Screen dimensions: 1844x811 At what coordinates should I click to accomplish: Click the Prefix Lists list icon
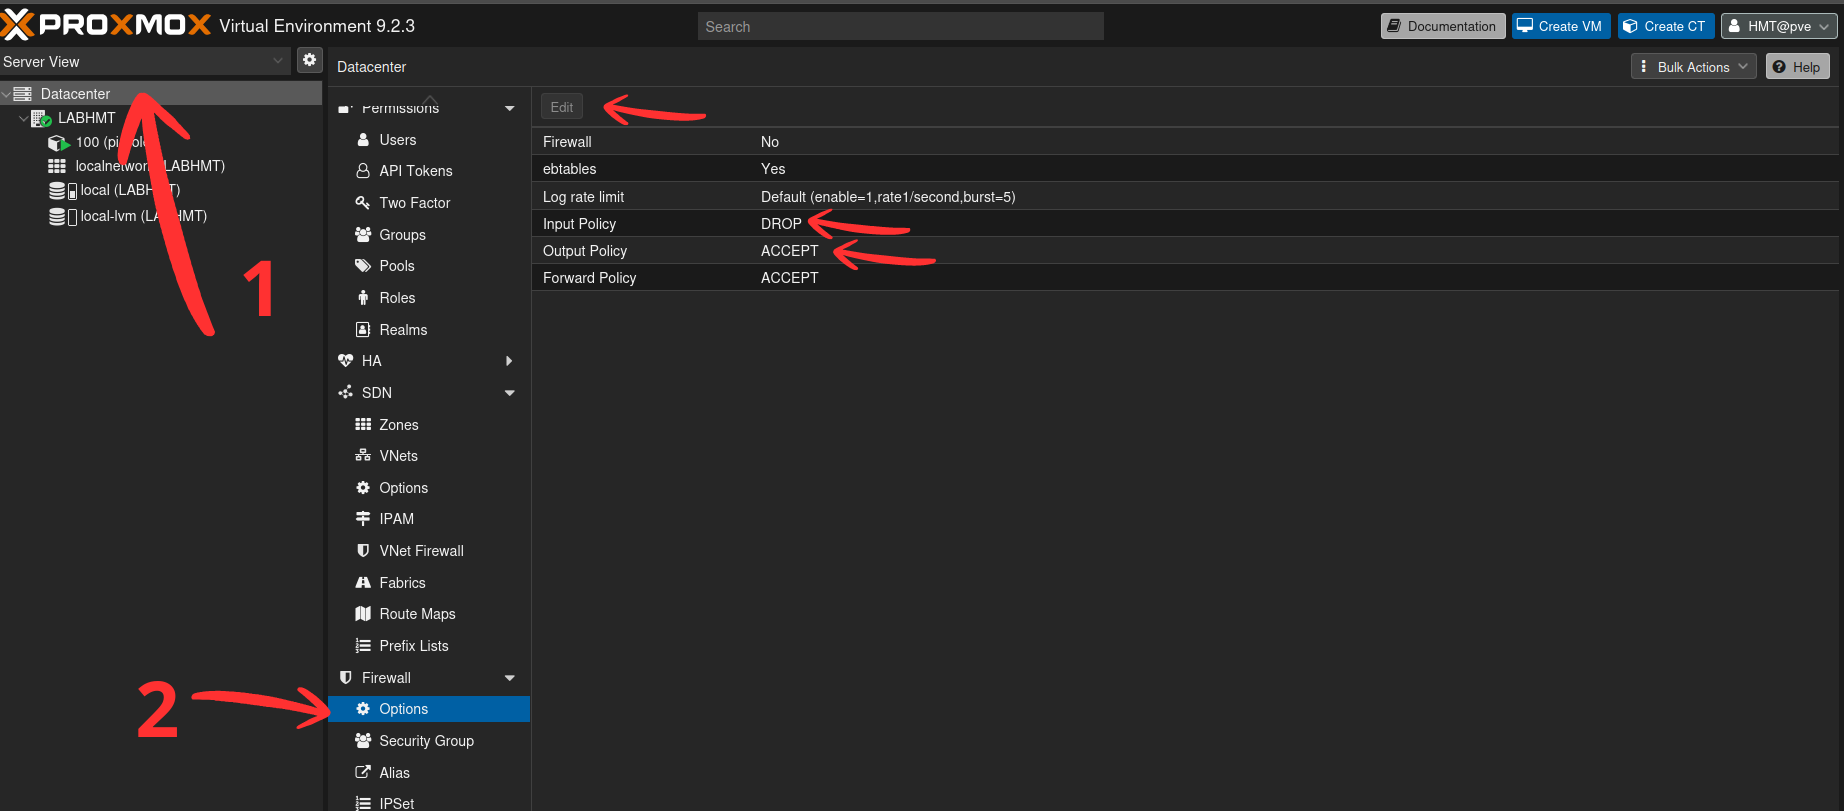tap(363, 646)
